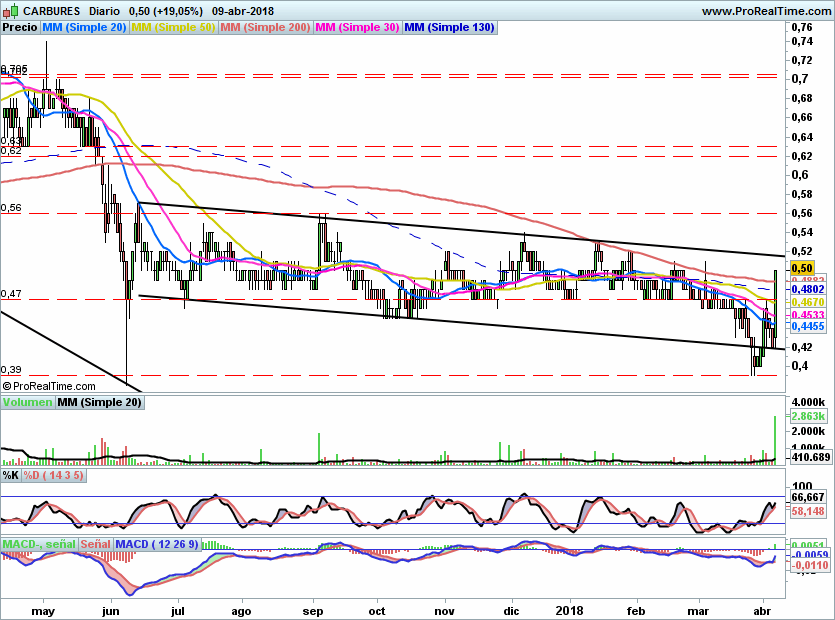835x620 pixels.
Task: Click the abr month marker on time axis
Action: coord(763,610)
